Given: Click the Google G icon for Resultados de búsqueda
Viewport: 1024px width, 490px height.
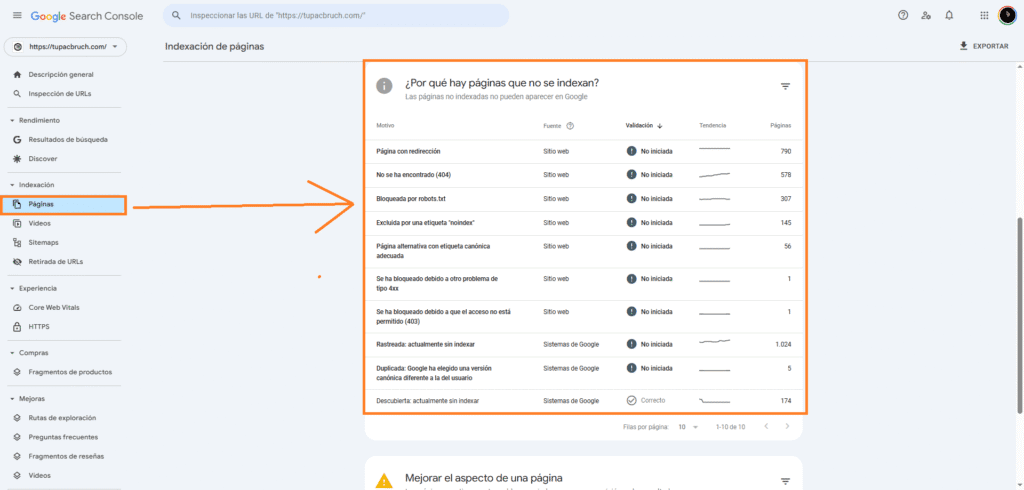Looking at the screenshot, I should tap(17, 139).
